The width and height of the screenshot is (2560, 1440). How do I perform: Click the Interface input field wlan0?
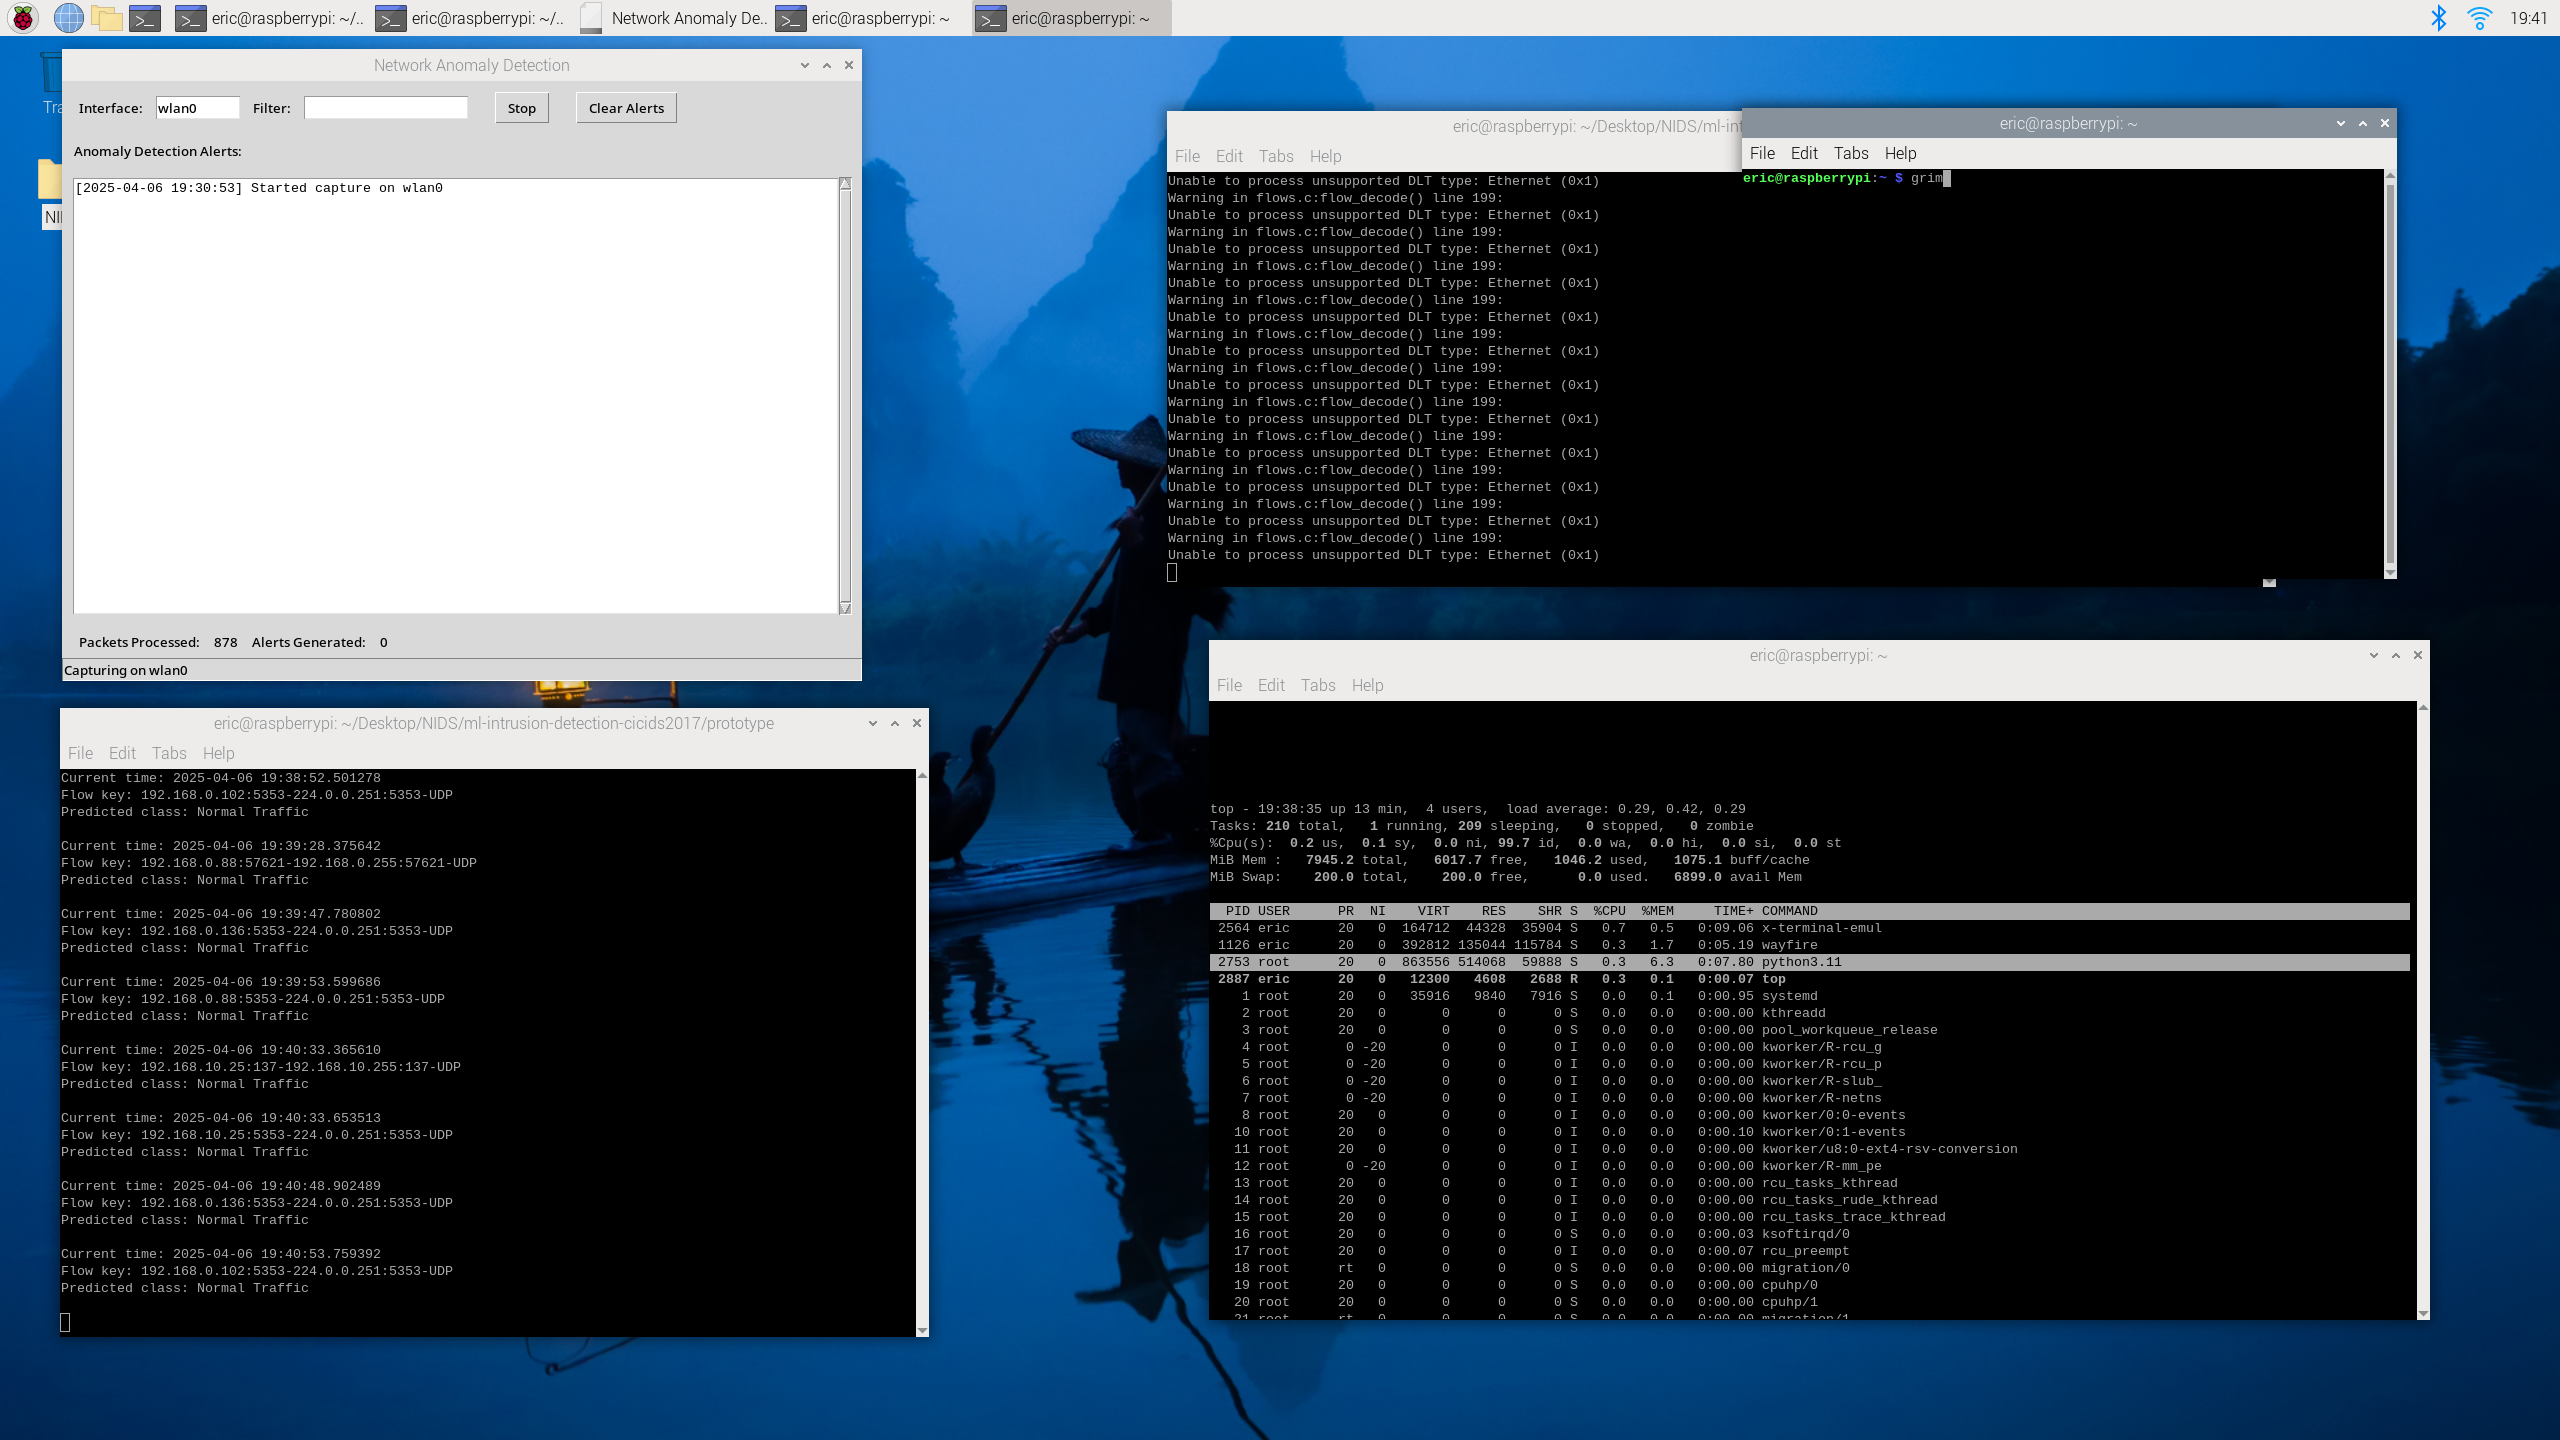(197, 108)
